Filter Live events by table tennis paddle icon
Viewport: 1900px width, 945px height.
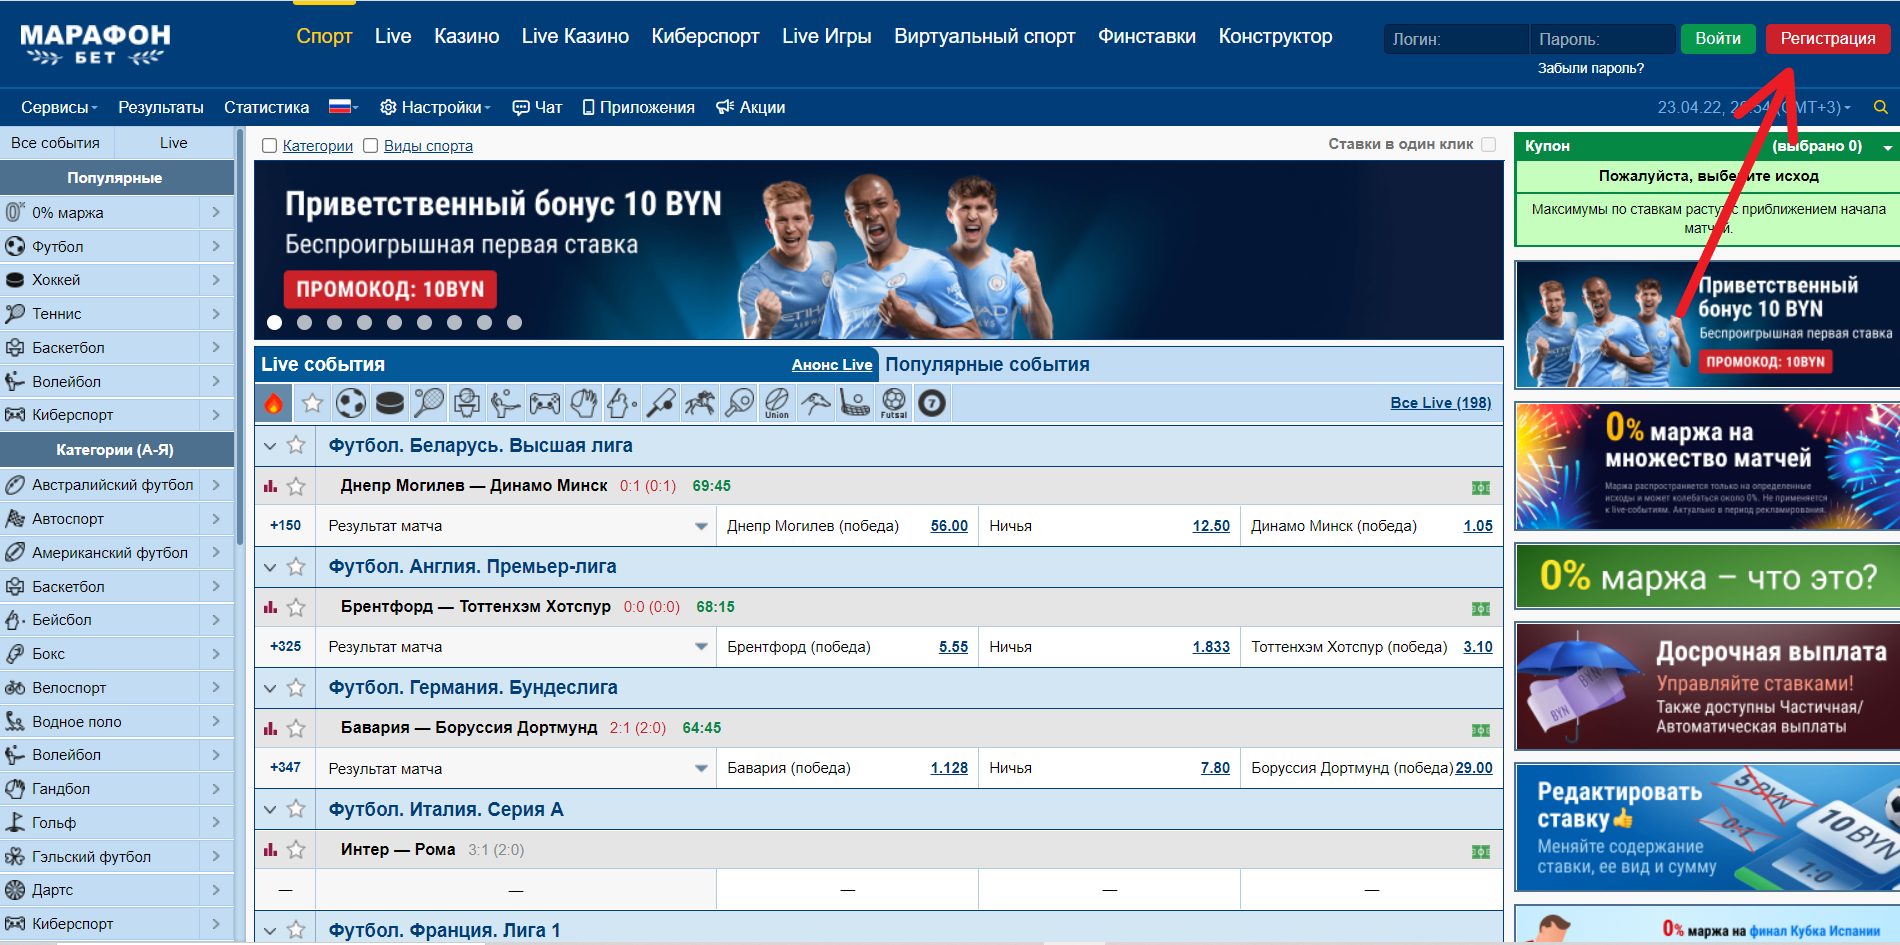pyautogui.click(x=739, y=403)
